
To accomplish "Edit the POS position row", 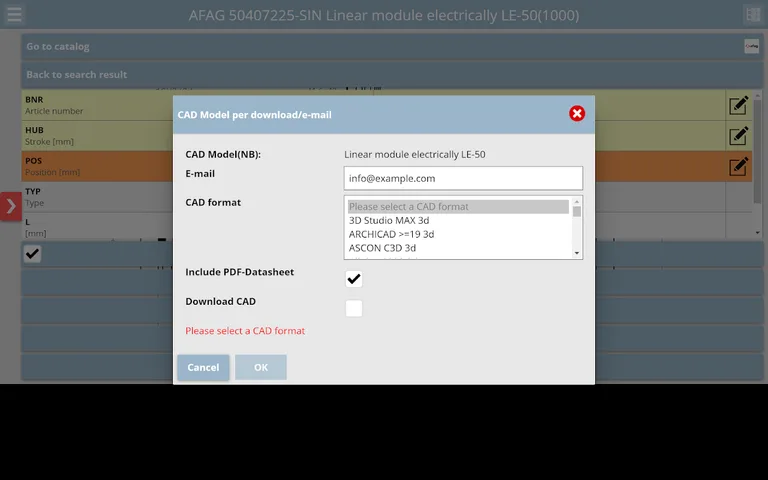I will (x=738, y=166).
